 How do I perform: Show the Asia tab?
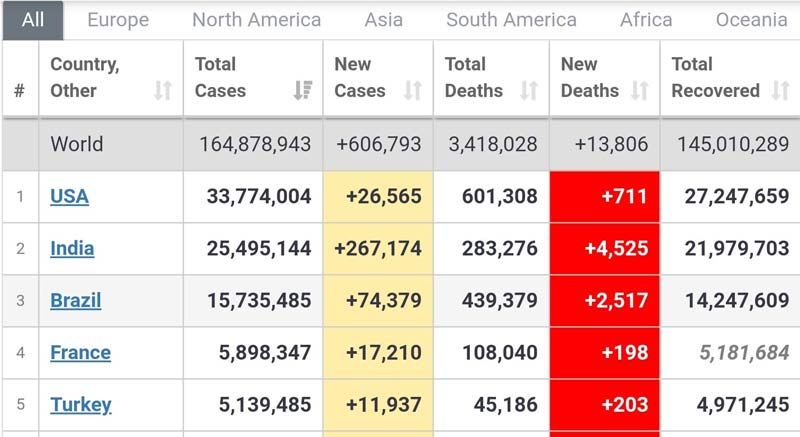(x=384, y=20)
